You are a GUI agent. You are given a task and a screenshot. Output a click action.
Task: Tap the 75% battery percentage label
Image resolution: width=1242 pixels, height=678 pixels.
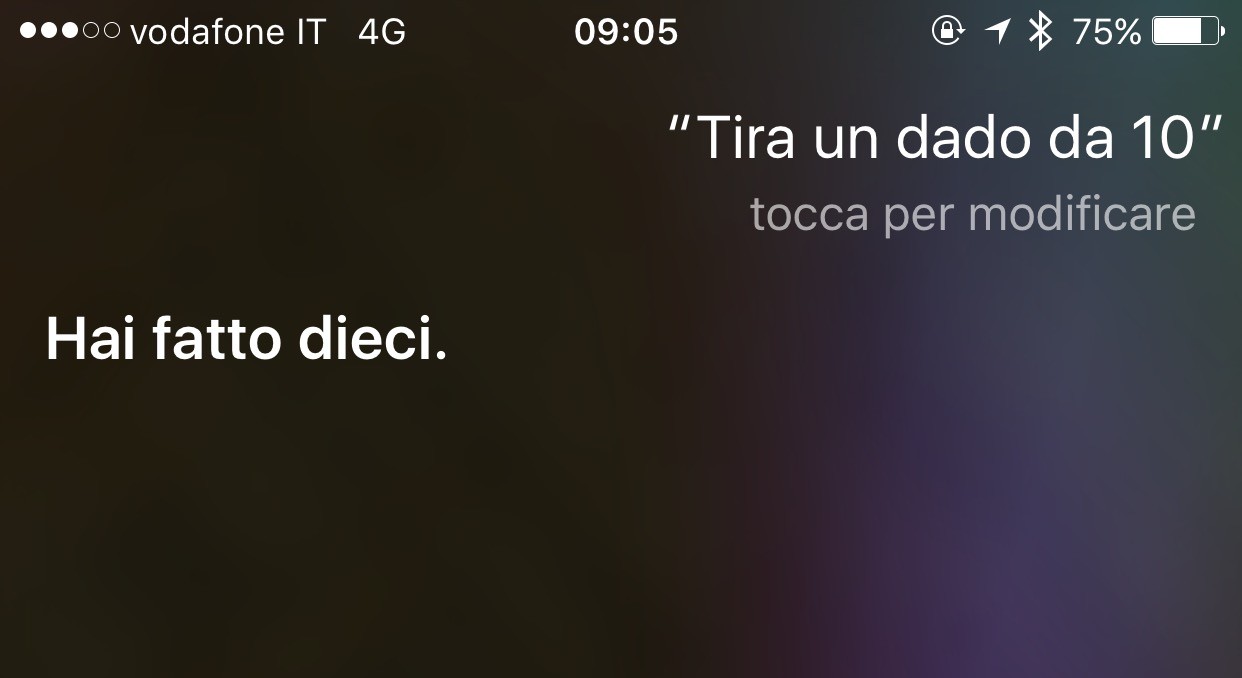tap(1107, 33)
